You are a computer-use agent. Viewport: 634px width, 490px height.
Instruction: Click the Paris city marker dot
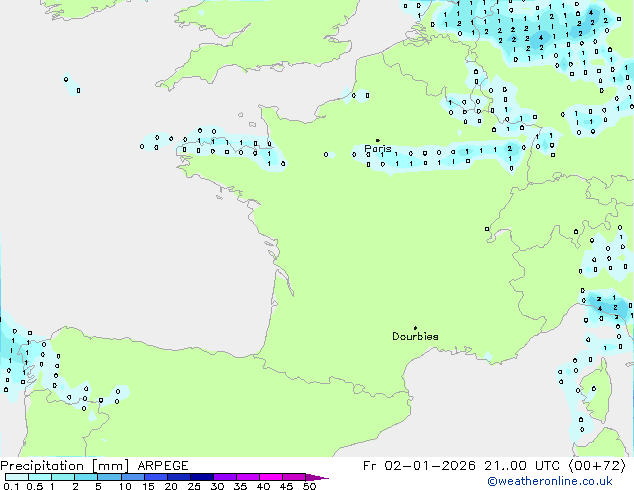coord(377,141)
